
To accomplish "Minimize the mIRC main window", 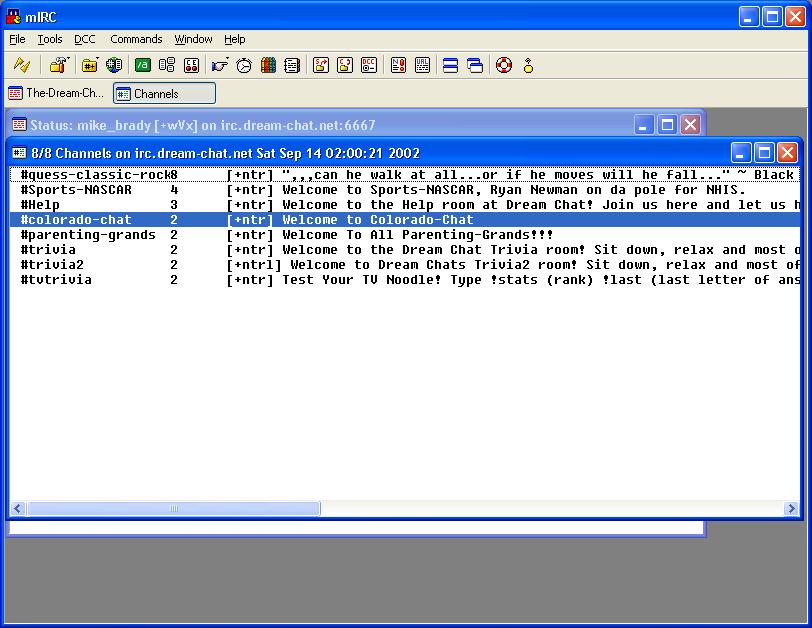I will tap(748, 17).
